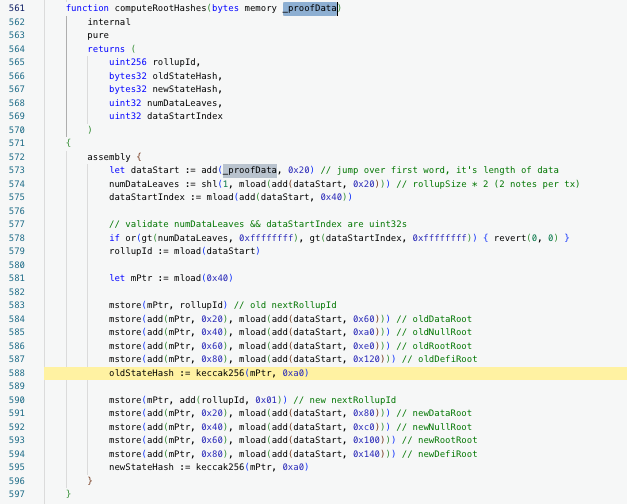Click the first 0xffffffff constant on line 578
627x504 pixels.
[x=266, y=238]
